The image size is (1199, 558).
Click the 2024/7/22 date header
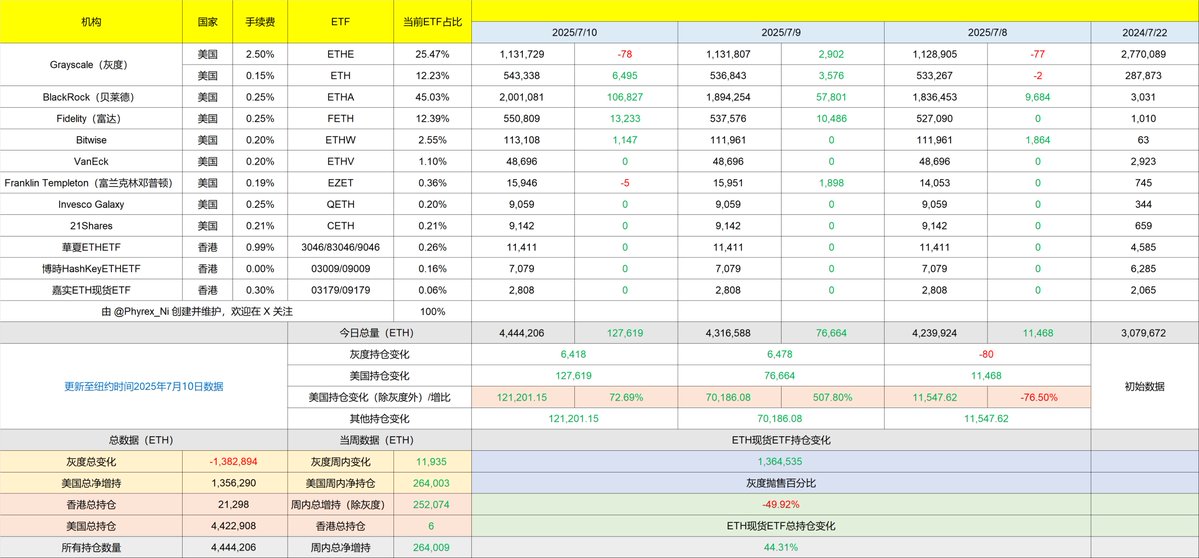click(x=1145, y=33)
